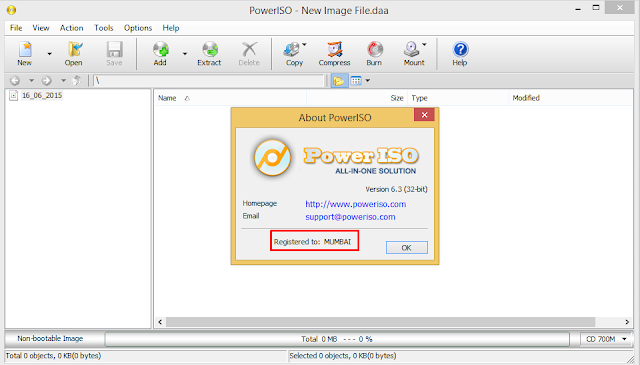Click OK in the About dialog
The width and height of the screenshot is (640, 365).
click(407, 247)
